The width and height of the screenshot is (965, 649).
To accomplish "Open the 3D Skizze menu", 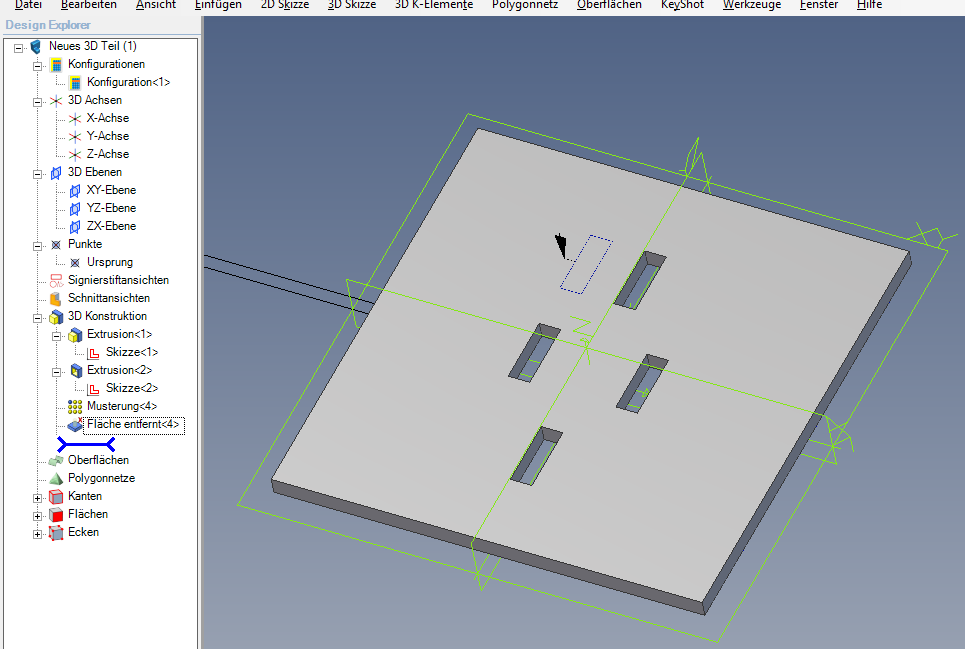I will point(352,5).
